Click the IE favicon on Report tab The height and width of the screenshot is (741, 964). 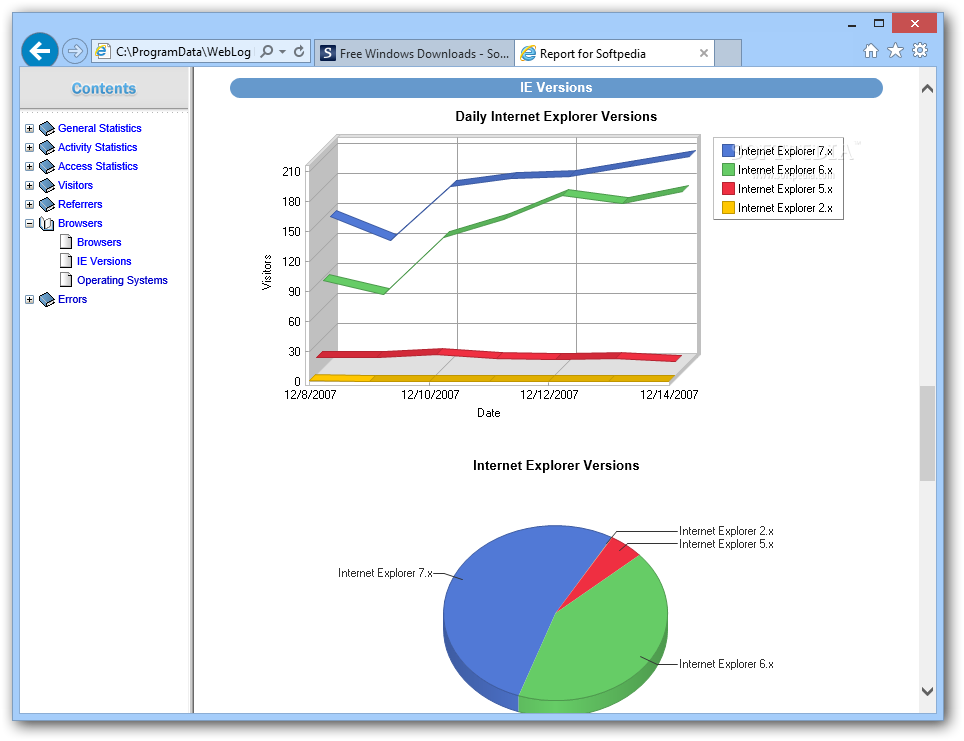coord(528,53)
